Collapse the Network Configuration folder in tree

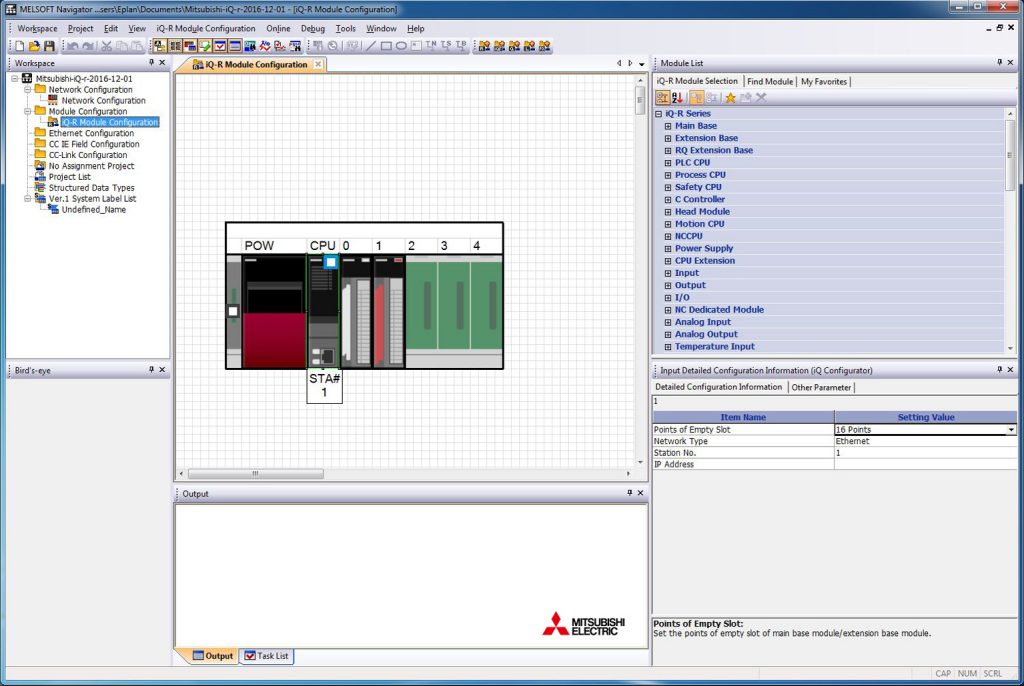point(28,90)
